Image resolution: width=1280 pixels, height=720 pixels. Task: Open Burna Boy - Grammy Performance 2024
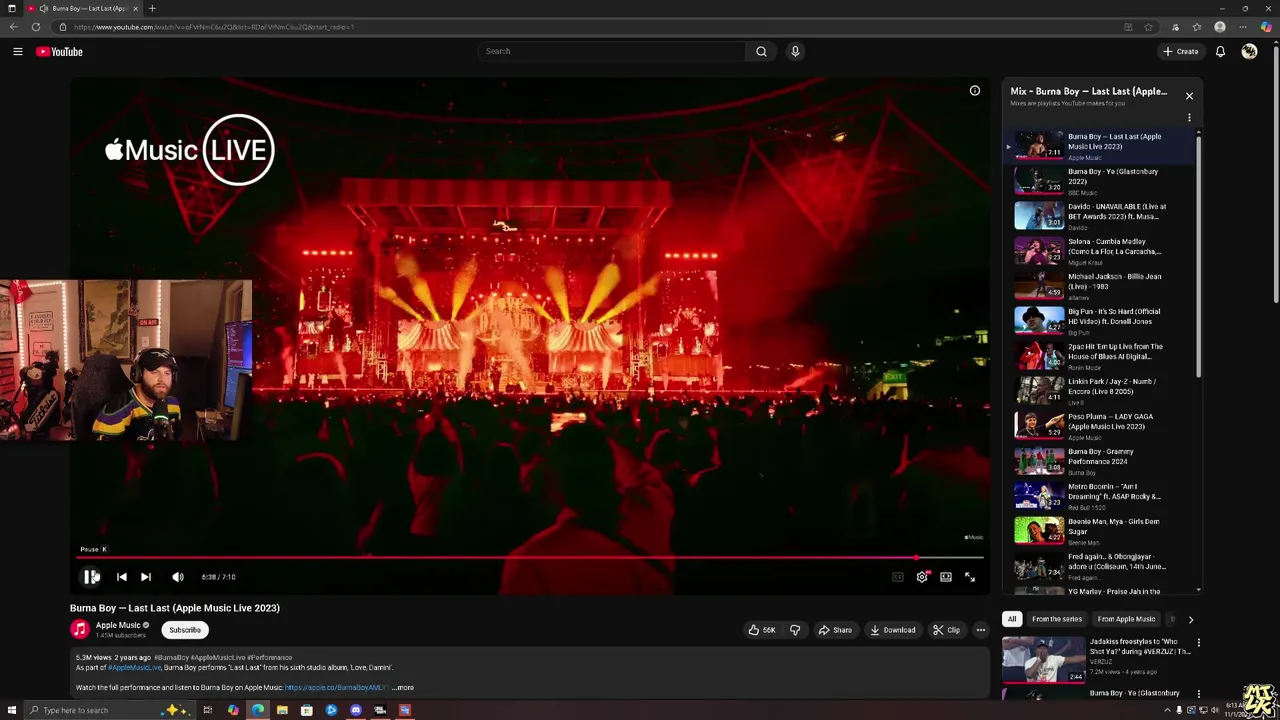(1100, 461)
